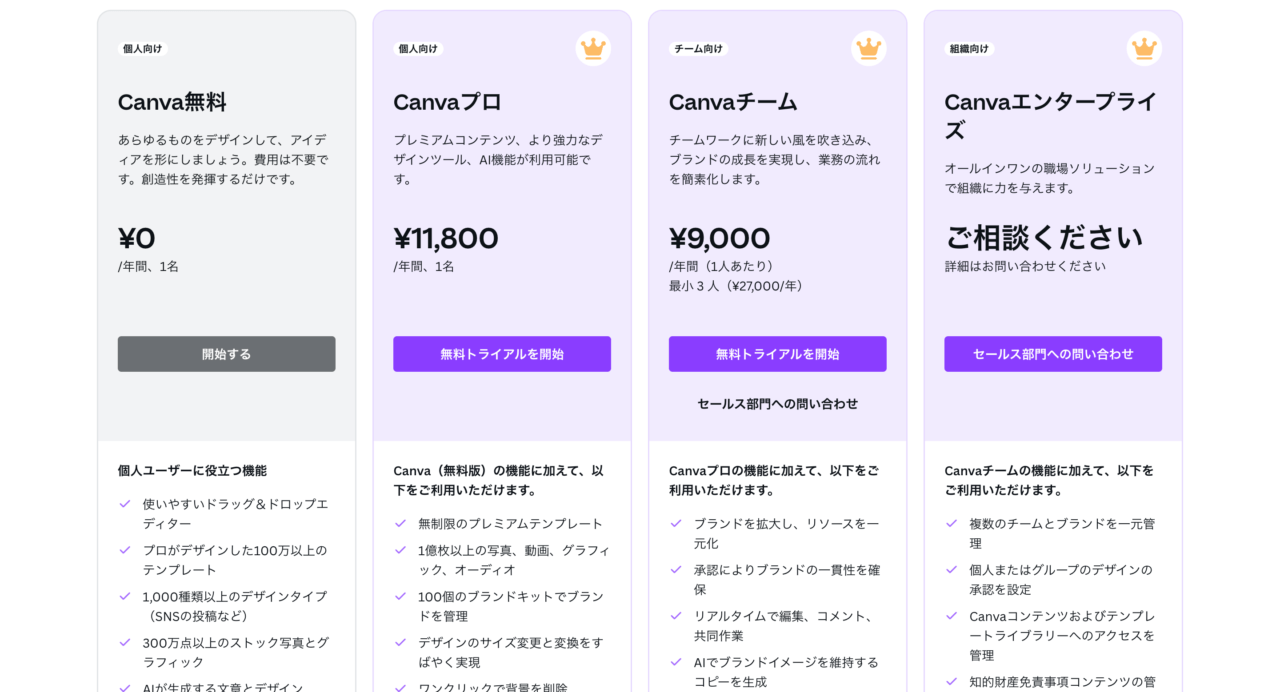
Task: Click the 個人向け badge on Canva無料 card
Action: (x=142, y=48)
